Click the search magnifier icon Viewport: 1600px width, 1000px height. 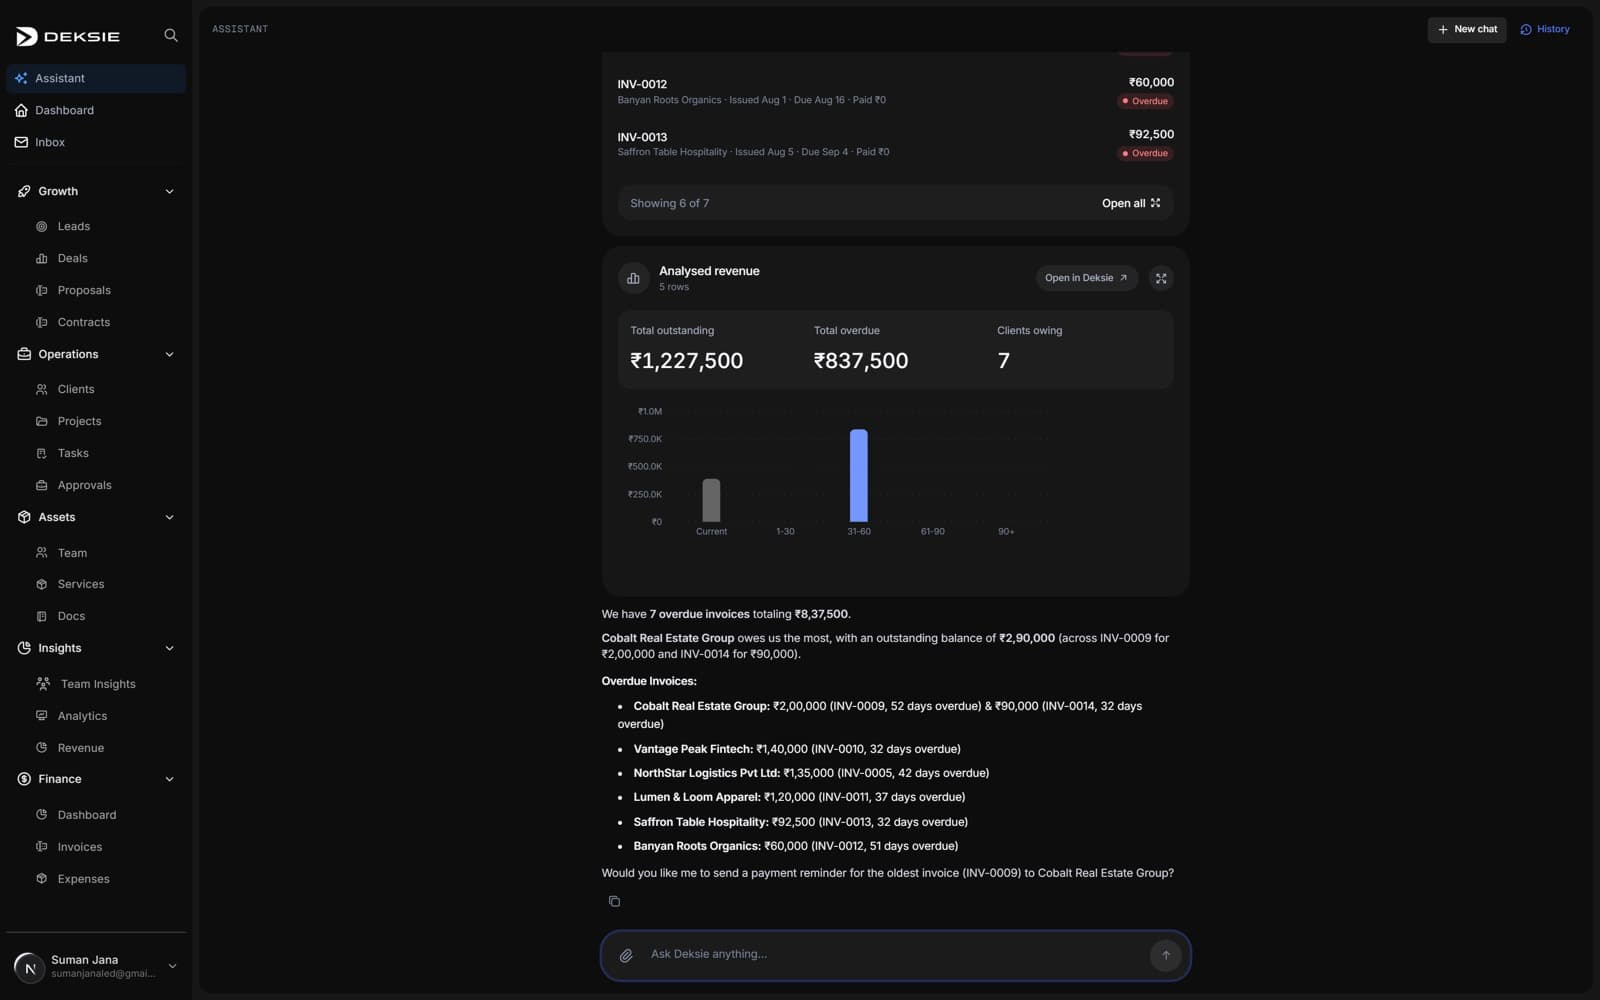point(171,35)
